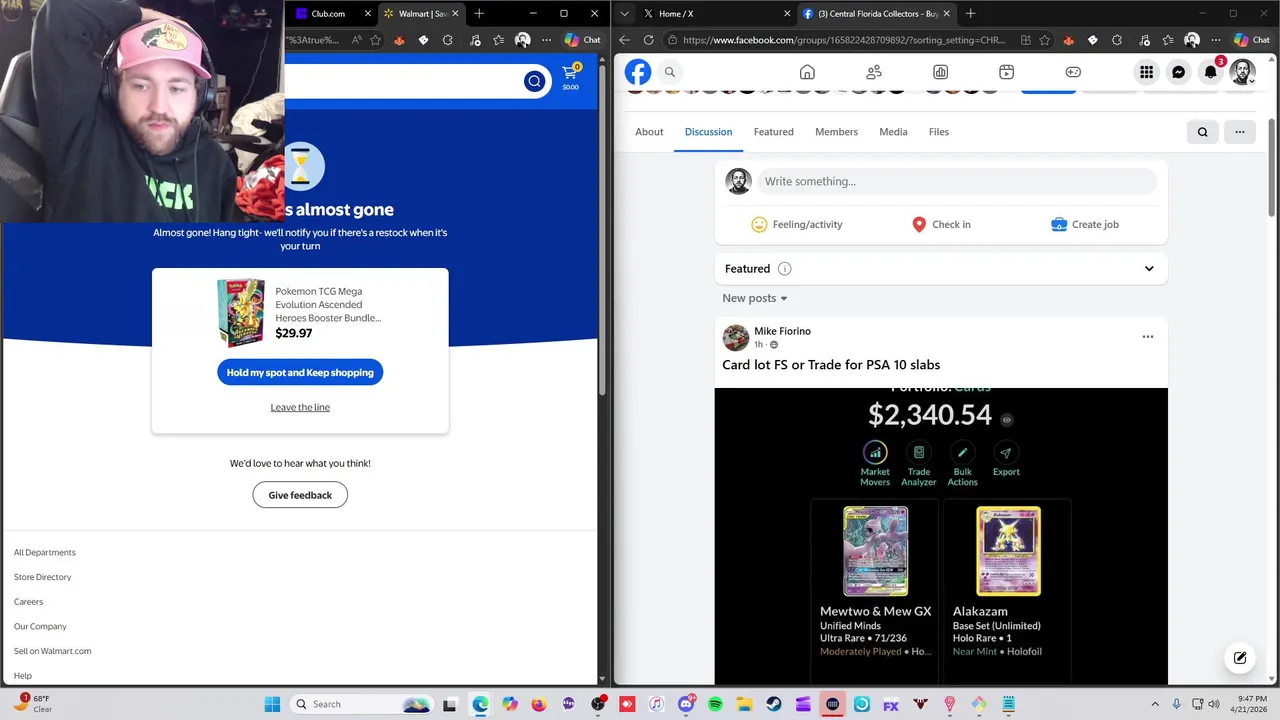Screen dimensions: 1280x720
Task: Open Facebook Home icon in top navigation
Action: [x=807, y=72]
